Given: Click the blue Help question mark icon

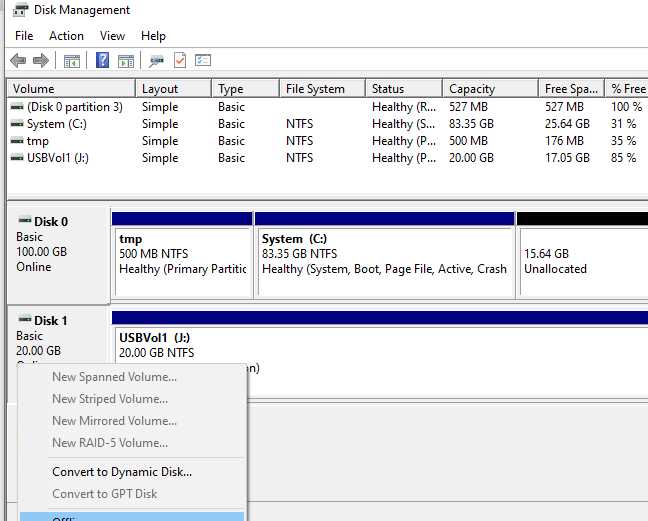Looking at the screenshot, I should click(x=102, y=60).
